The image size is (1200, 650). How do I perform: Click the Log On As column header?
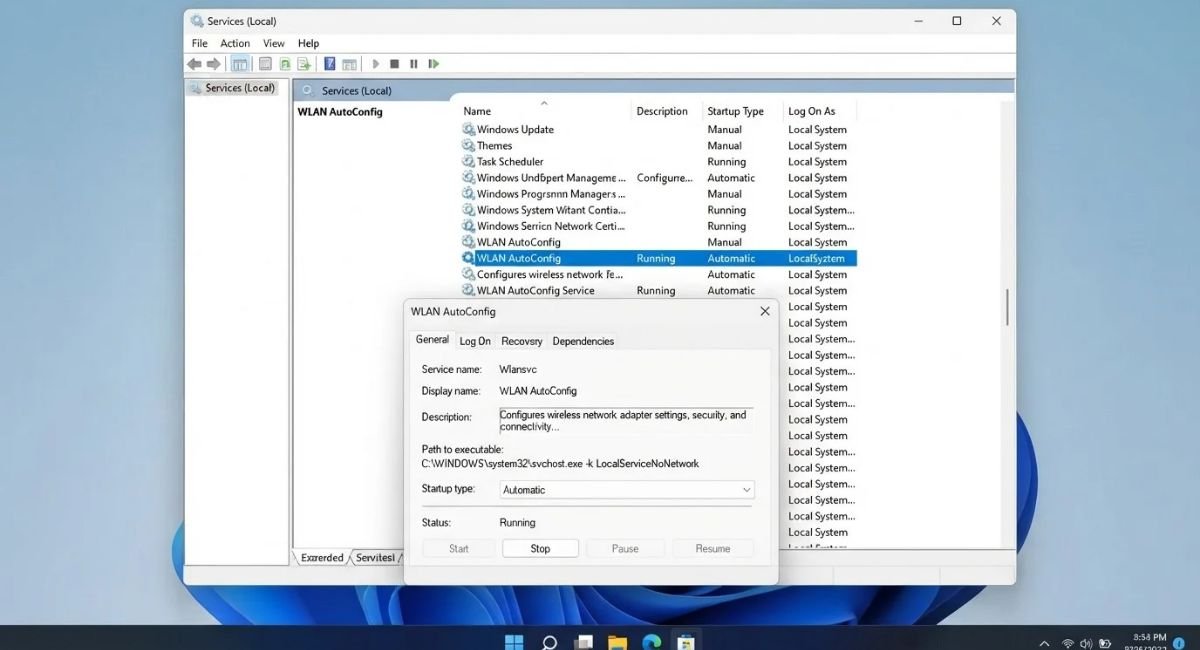click(812, 111)
